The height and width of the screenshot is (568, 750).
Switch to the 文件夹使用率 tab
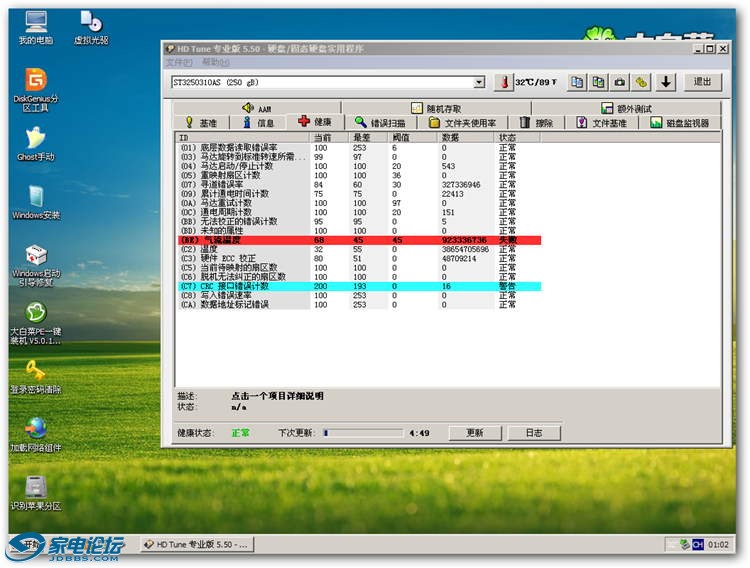click(462, 123)
